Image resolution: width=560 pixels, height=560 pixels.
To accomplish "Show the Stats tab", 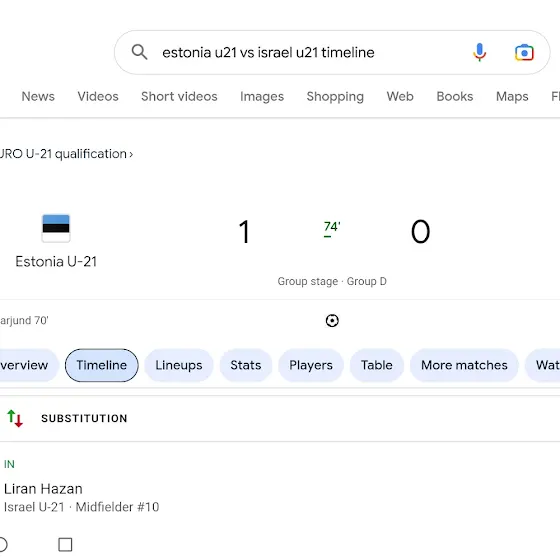I will 245,365.
